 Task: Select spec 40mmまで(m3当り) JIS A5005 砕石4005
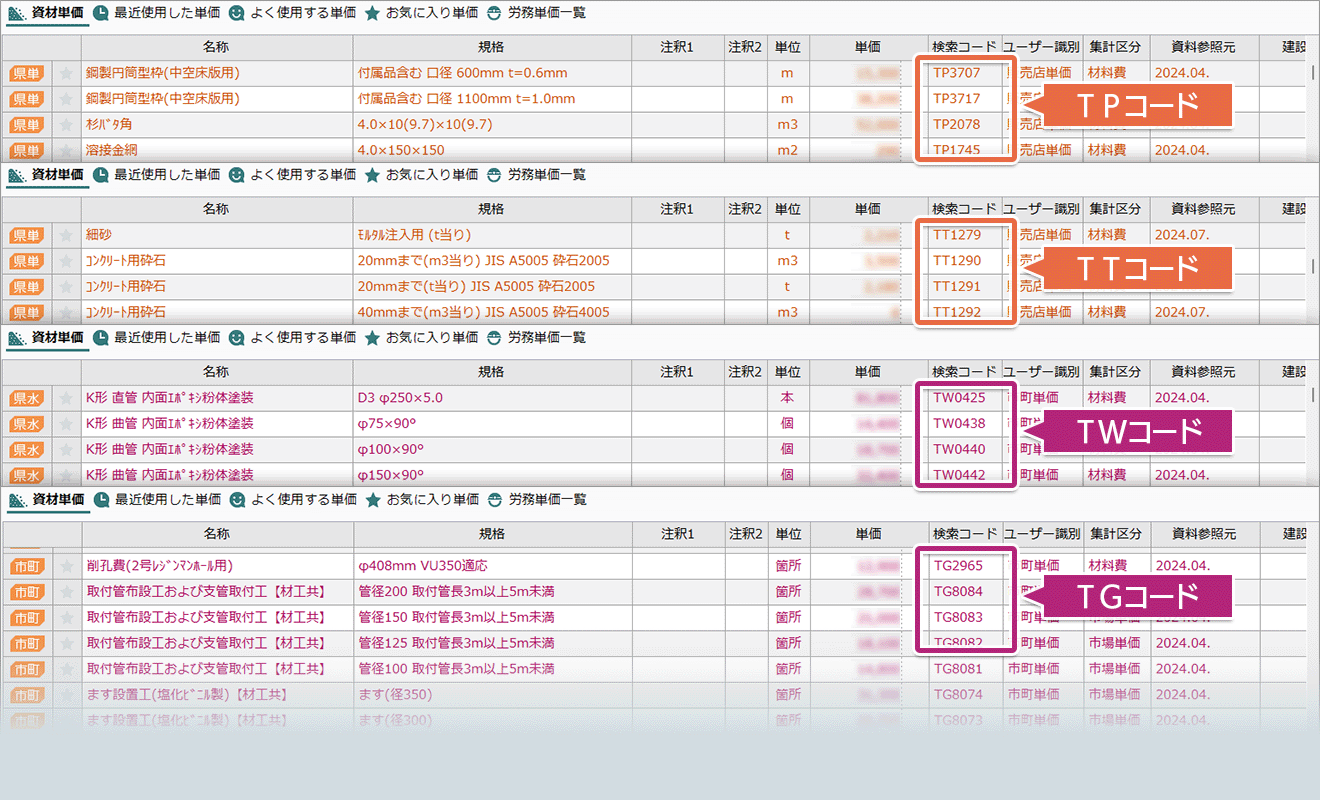click(x=491, y=312)
